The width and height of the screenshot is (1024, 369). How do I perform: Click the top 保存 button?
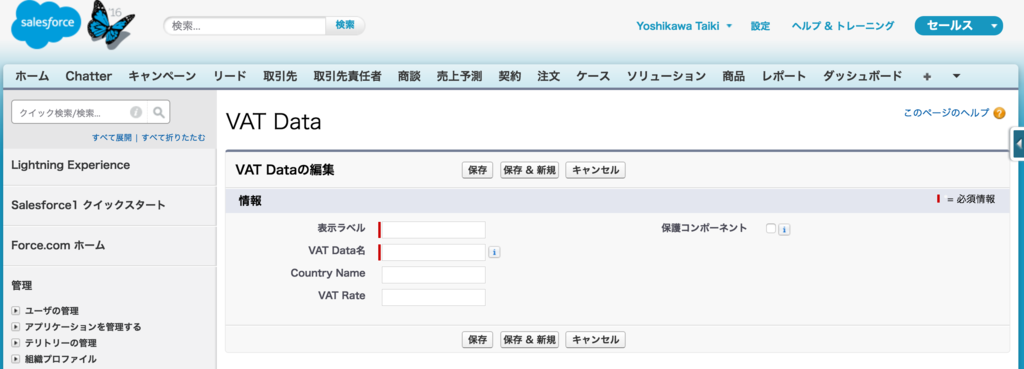477,170
